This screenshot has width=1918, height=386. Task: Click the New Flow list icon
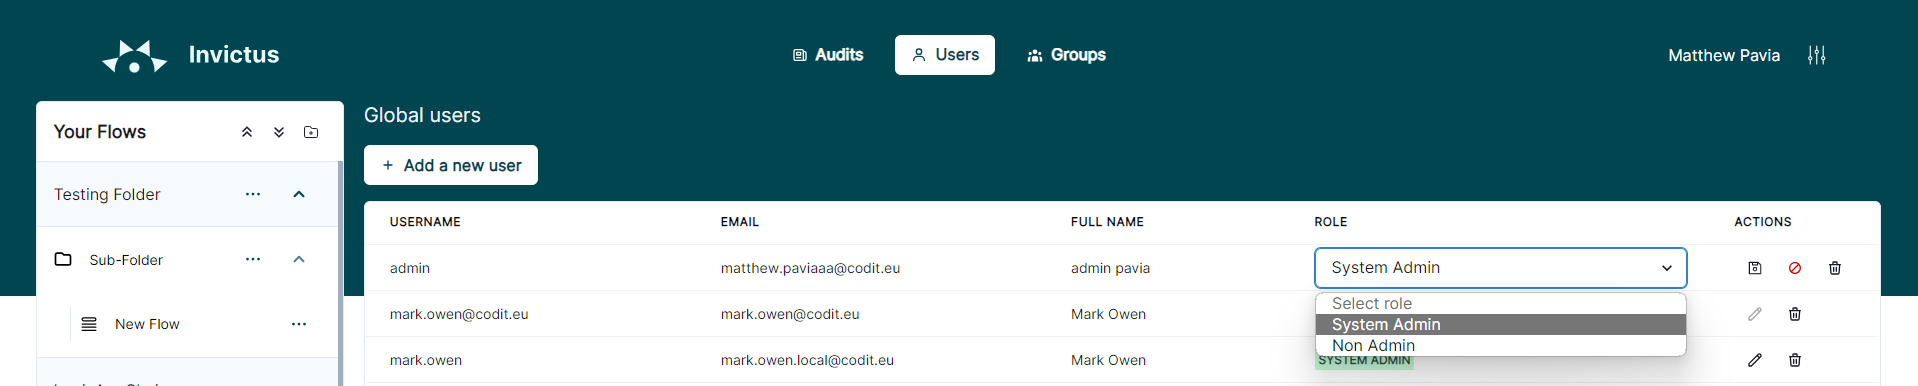click(x=89, y=324)
